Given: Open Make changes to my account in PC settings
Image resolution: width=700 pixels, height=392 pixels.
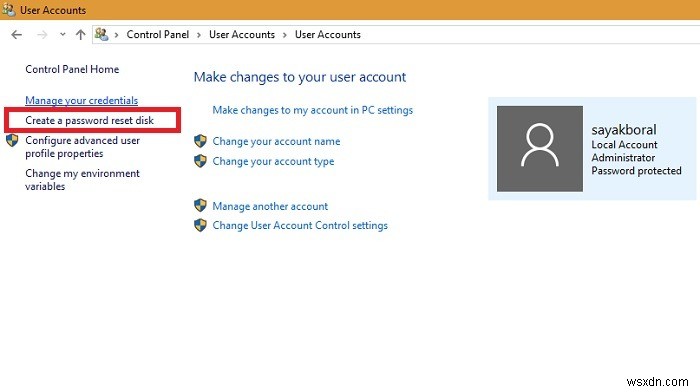Looking at the screenshot, I should tap(312, 110).
